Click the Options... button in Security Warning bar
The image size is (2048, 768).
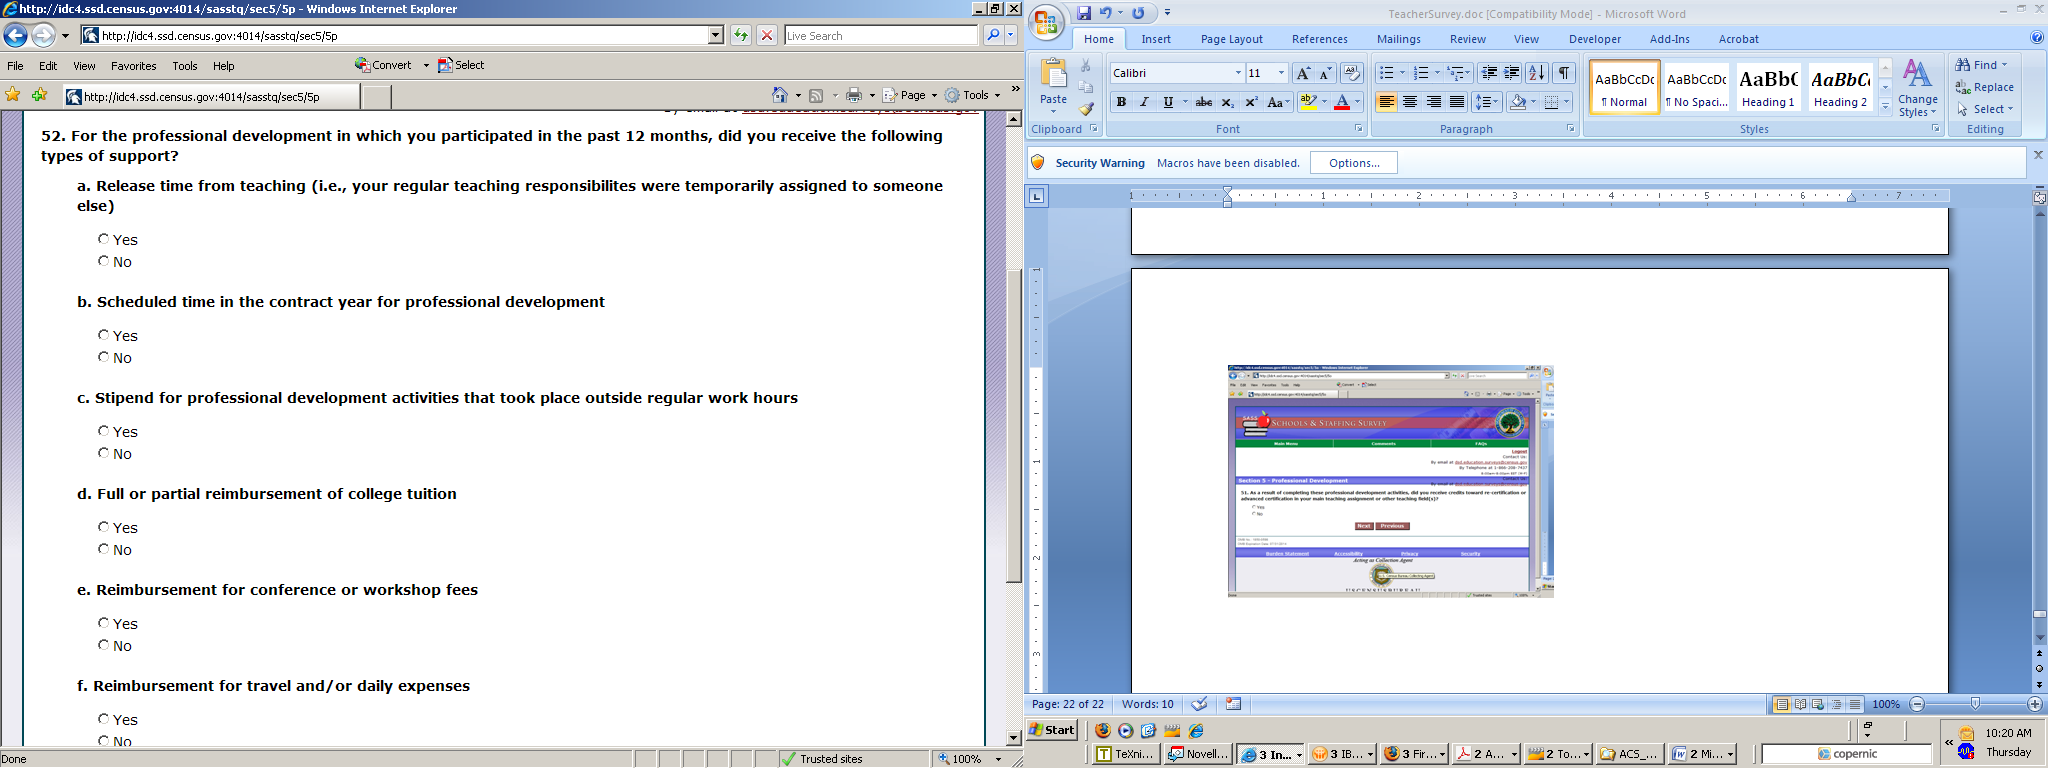pyautogui.click(x=1354, y=163)
